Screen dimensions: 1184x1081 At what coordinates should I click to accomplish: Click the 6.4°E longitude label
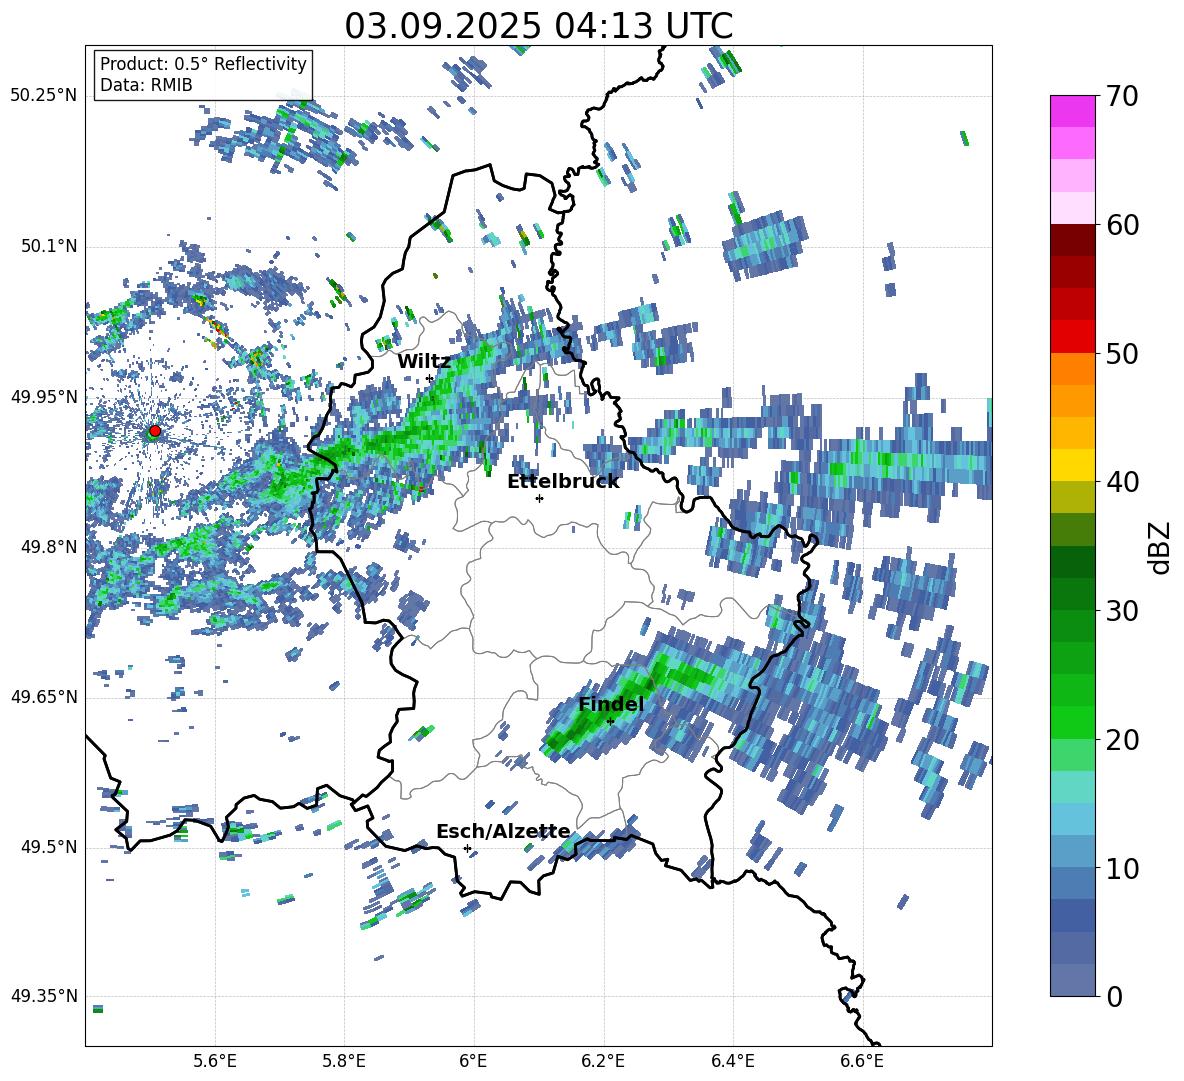[x=732, y=1061]
